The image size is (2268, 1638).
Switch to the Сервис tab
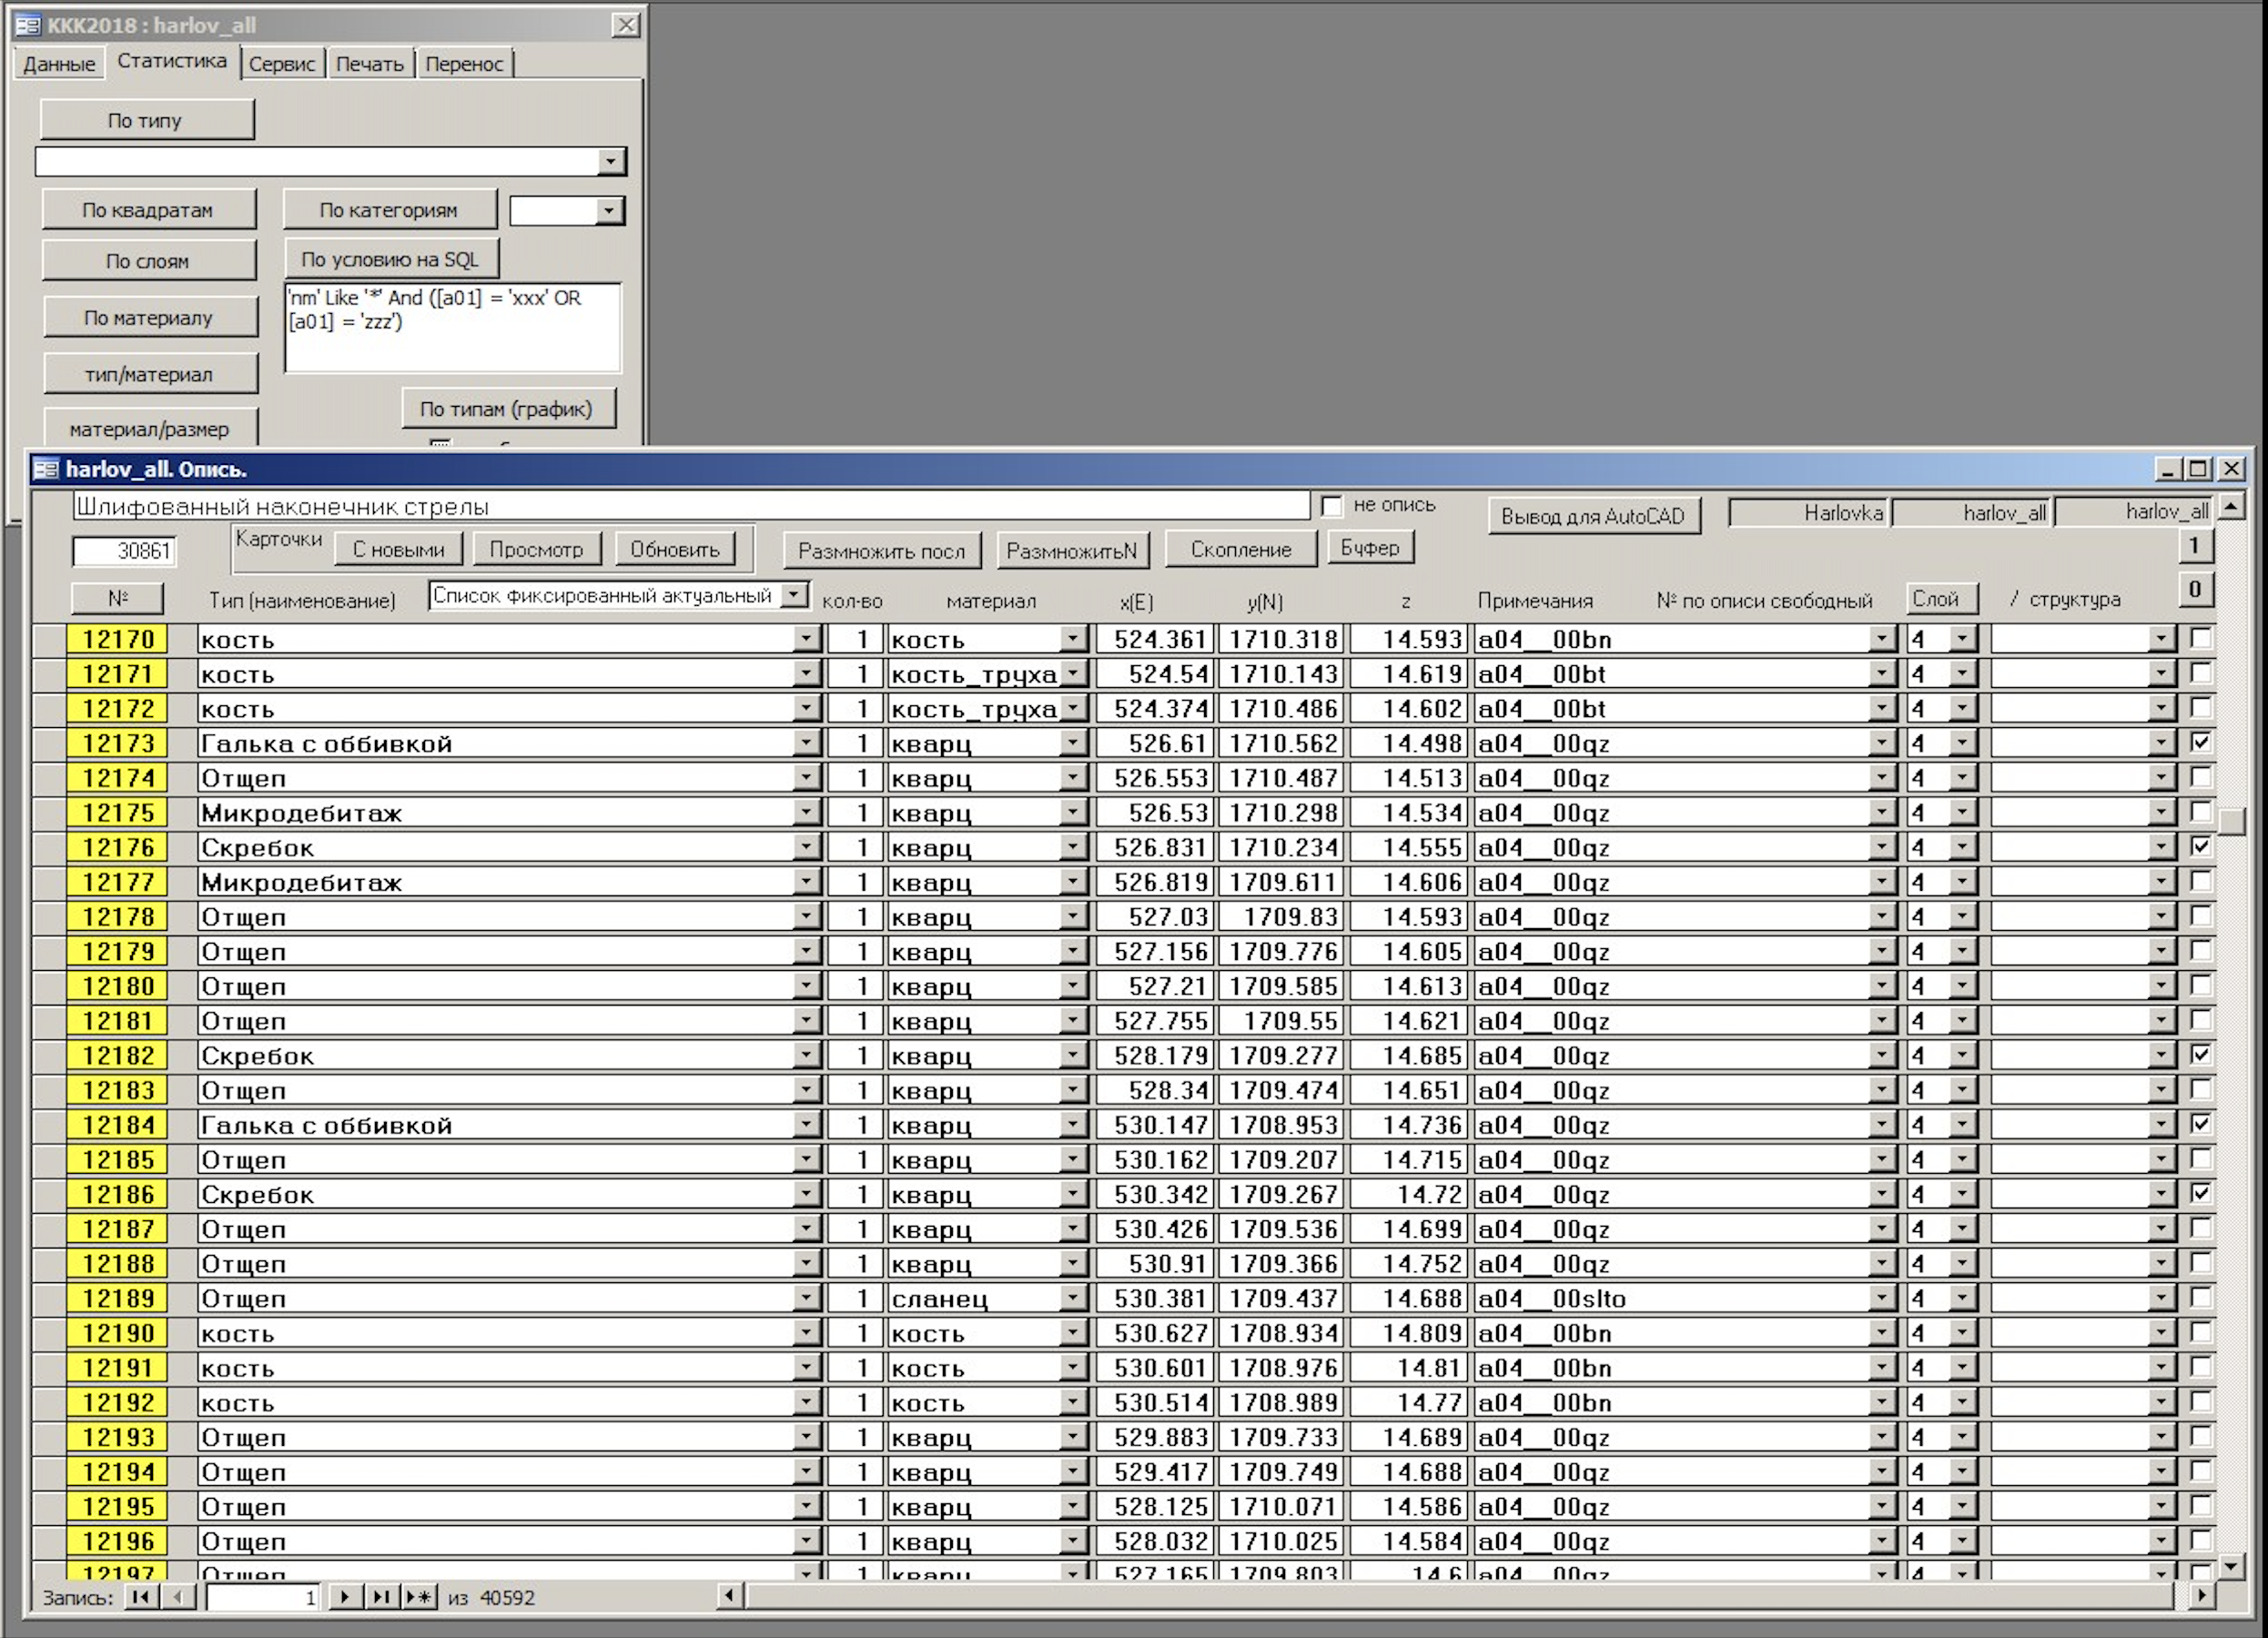point(281,64)
